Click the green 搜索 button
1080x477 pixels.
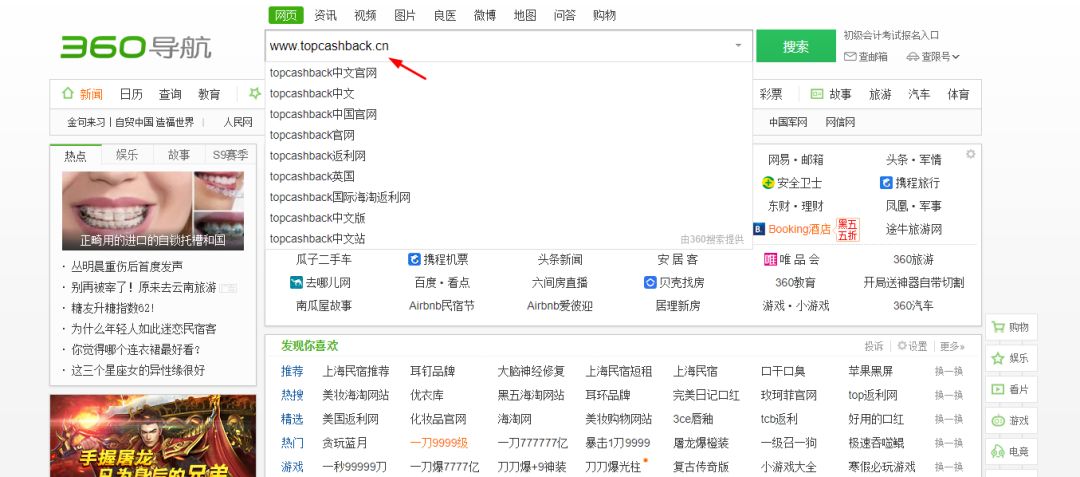tap(796, 47)
